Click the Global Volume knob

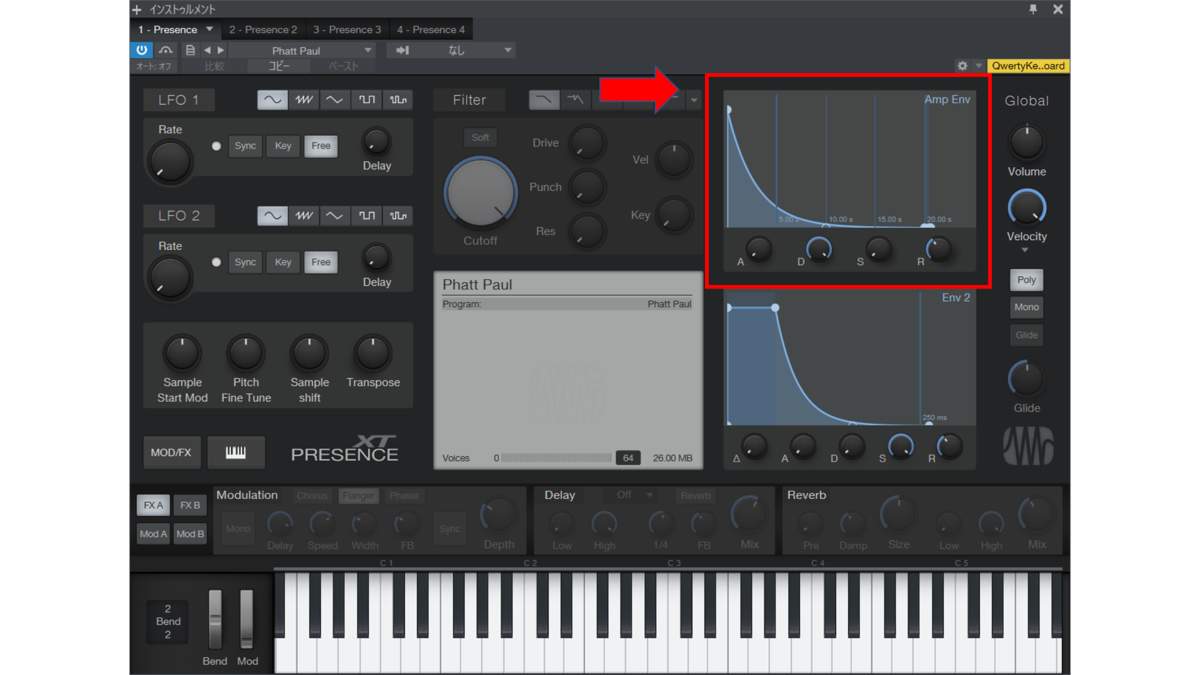point(1026,142)
